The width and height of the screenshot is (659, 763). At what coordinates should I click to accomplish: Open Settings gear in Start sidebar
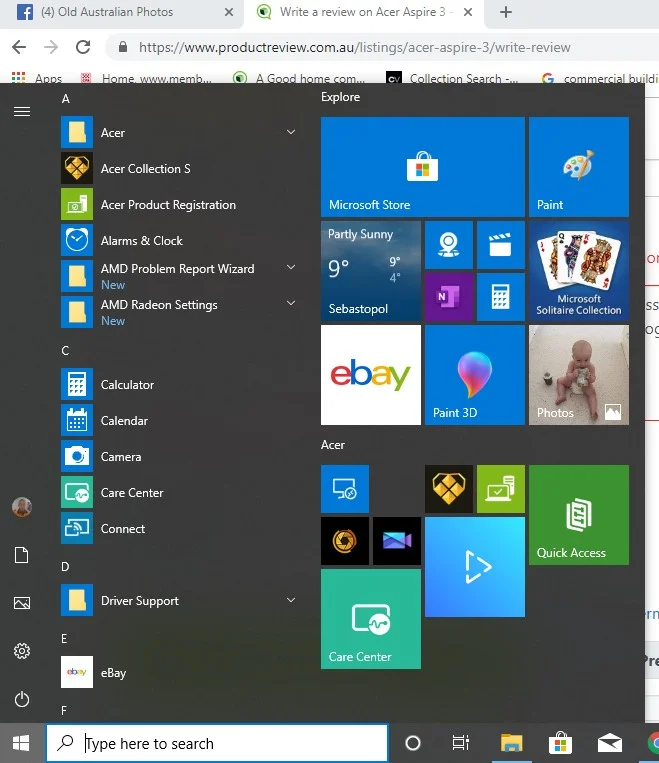22,651
